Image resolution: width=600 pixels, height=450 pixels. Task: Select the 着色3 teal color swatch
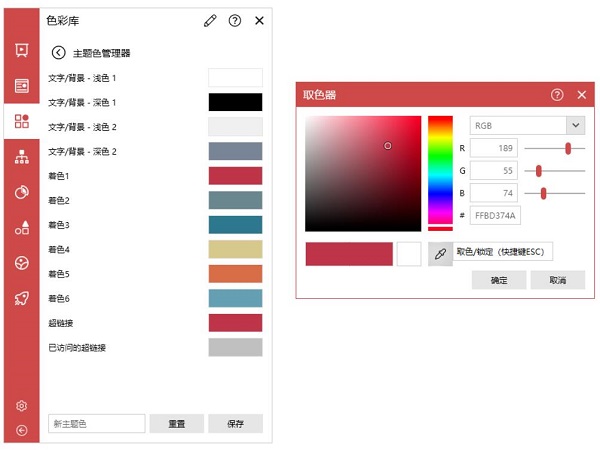(x=235, y=225)
